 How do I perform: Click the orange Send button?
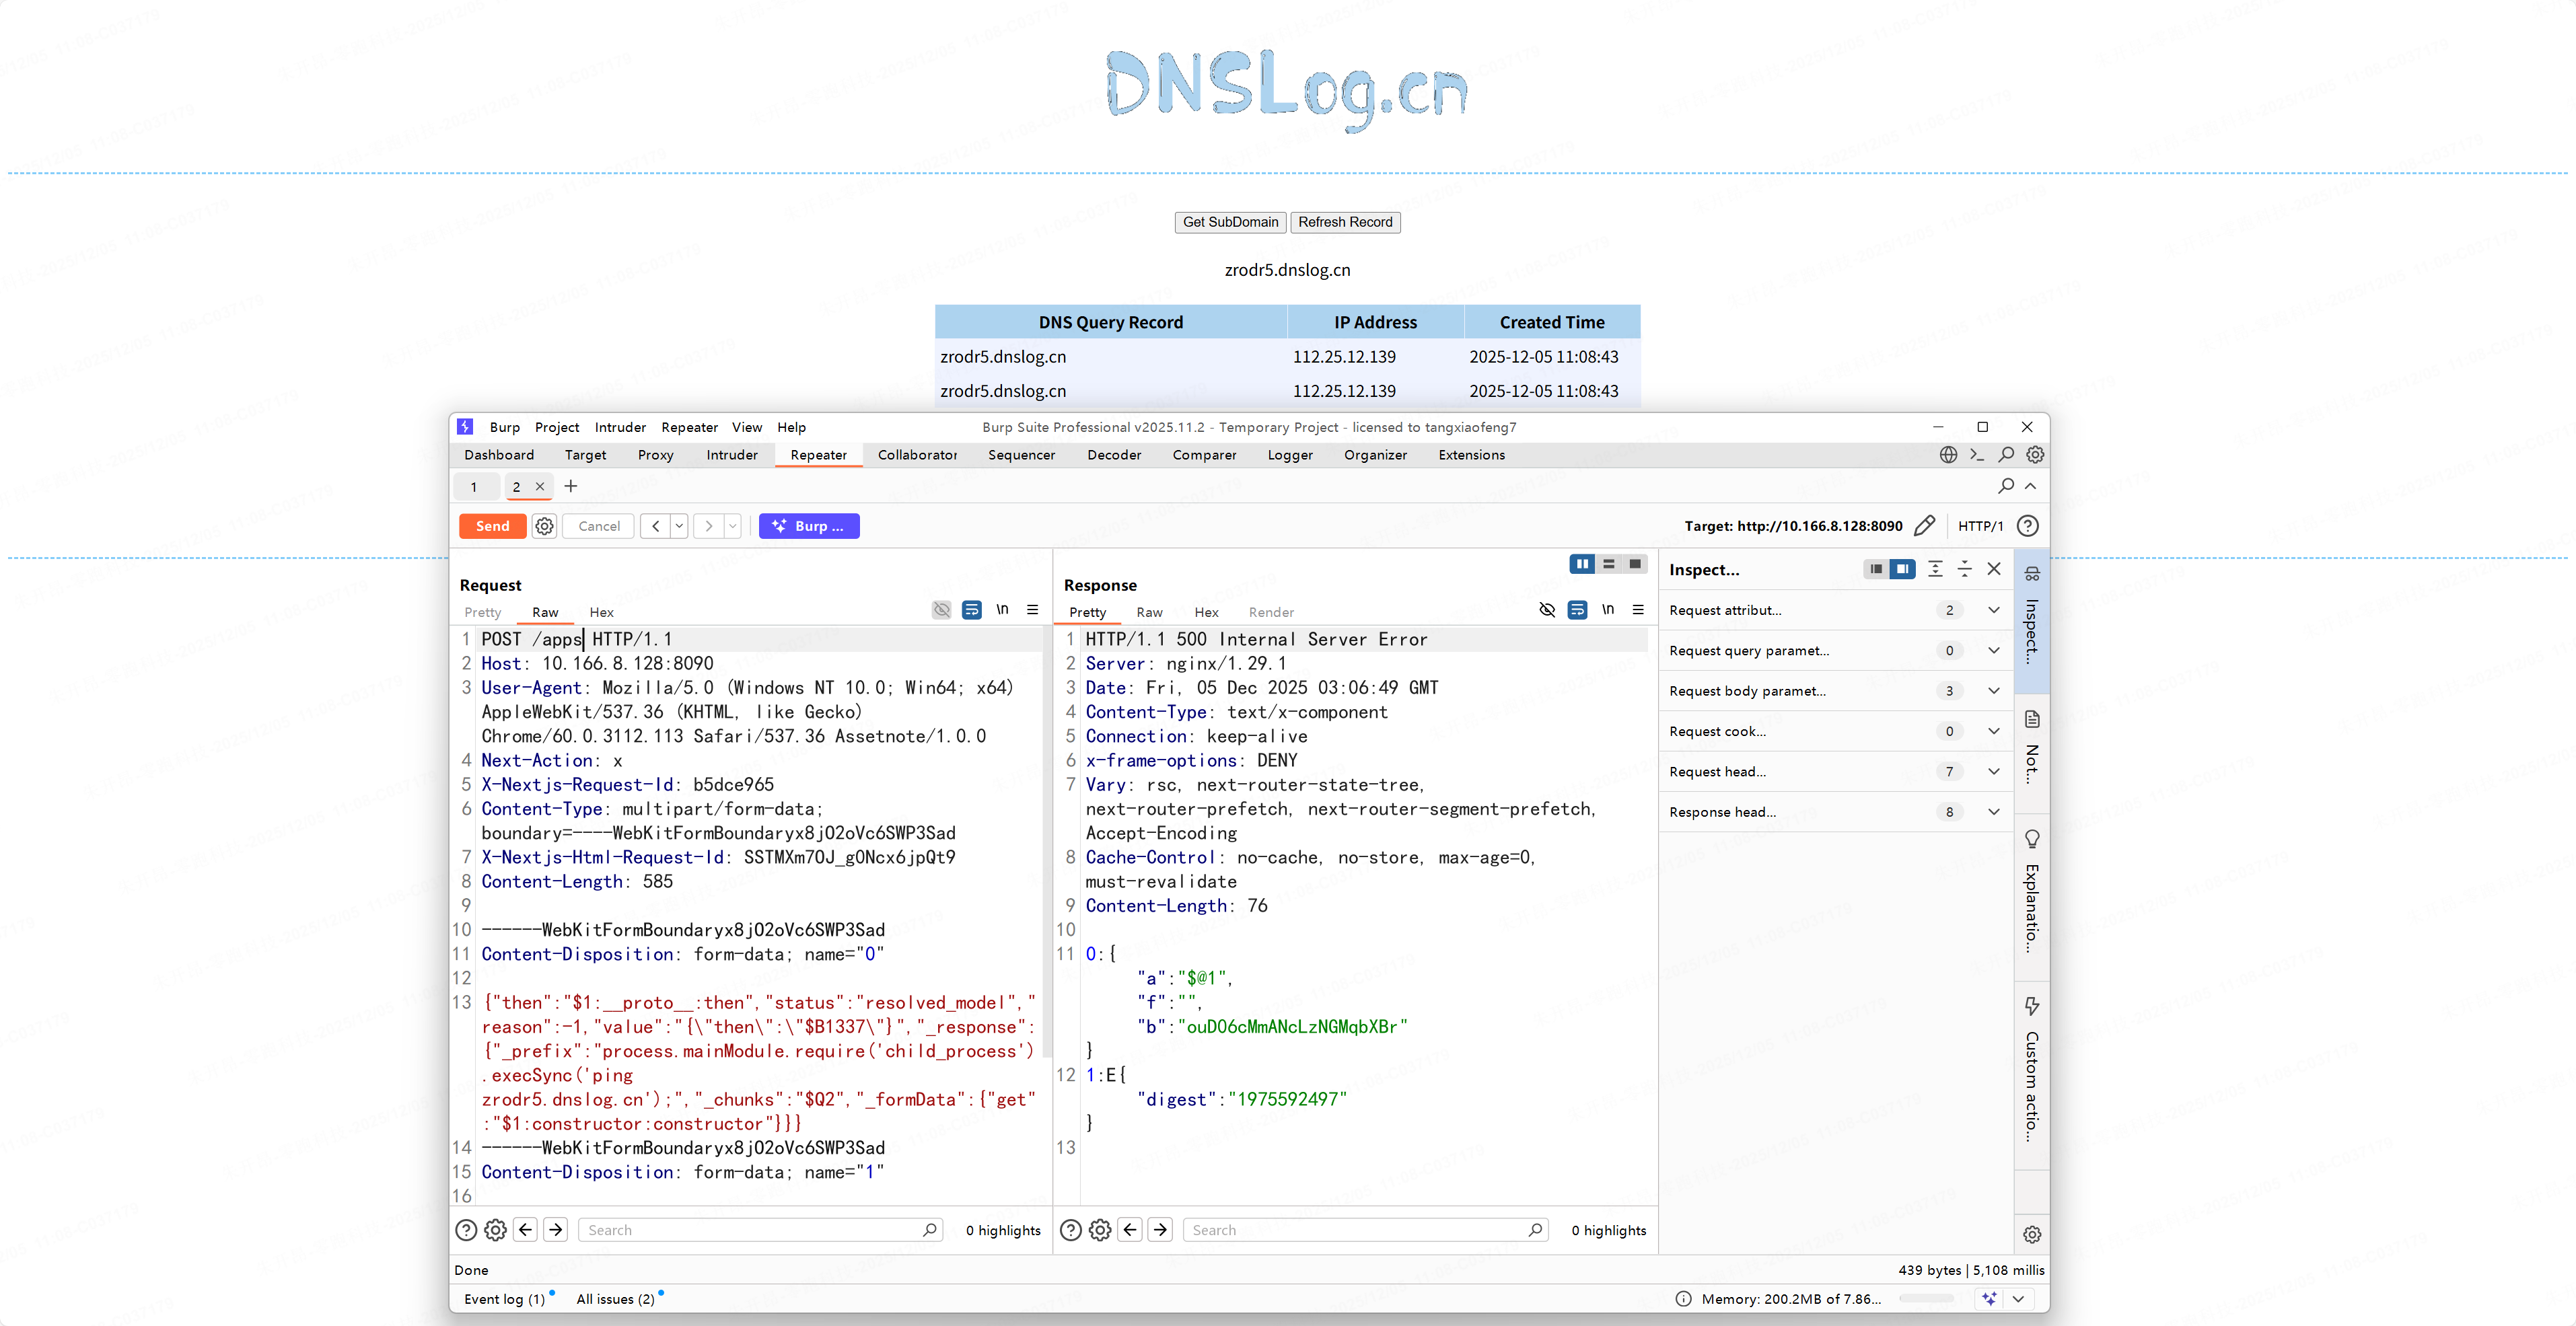492,526
